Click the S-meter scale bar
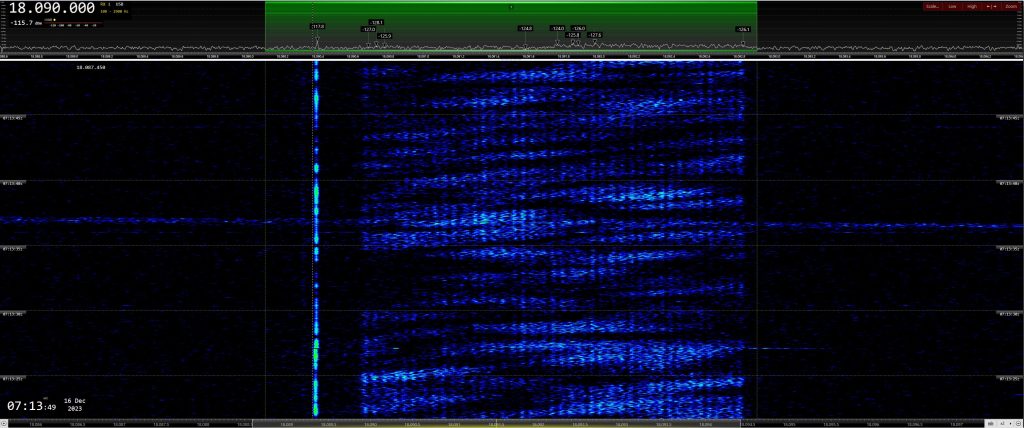 point(72,24)
